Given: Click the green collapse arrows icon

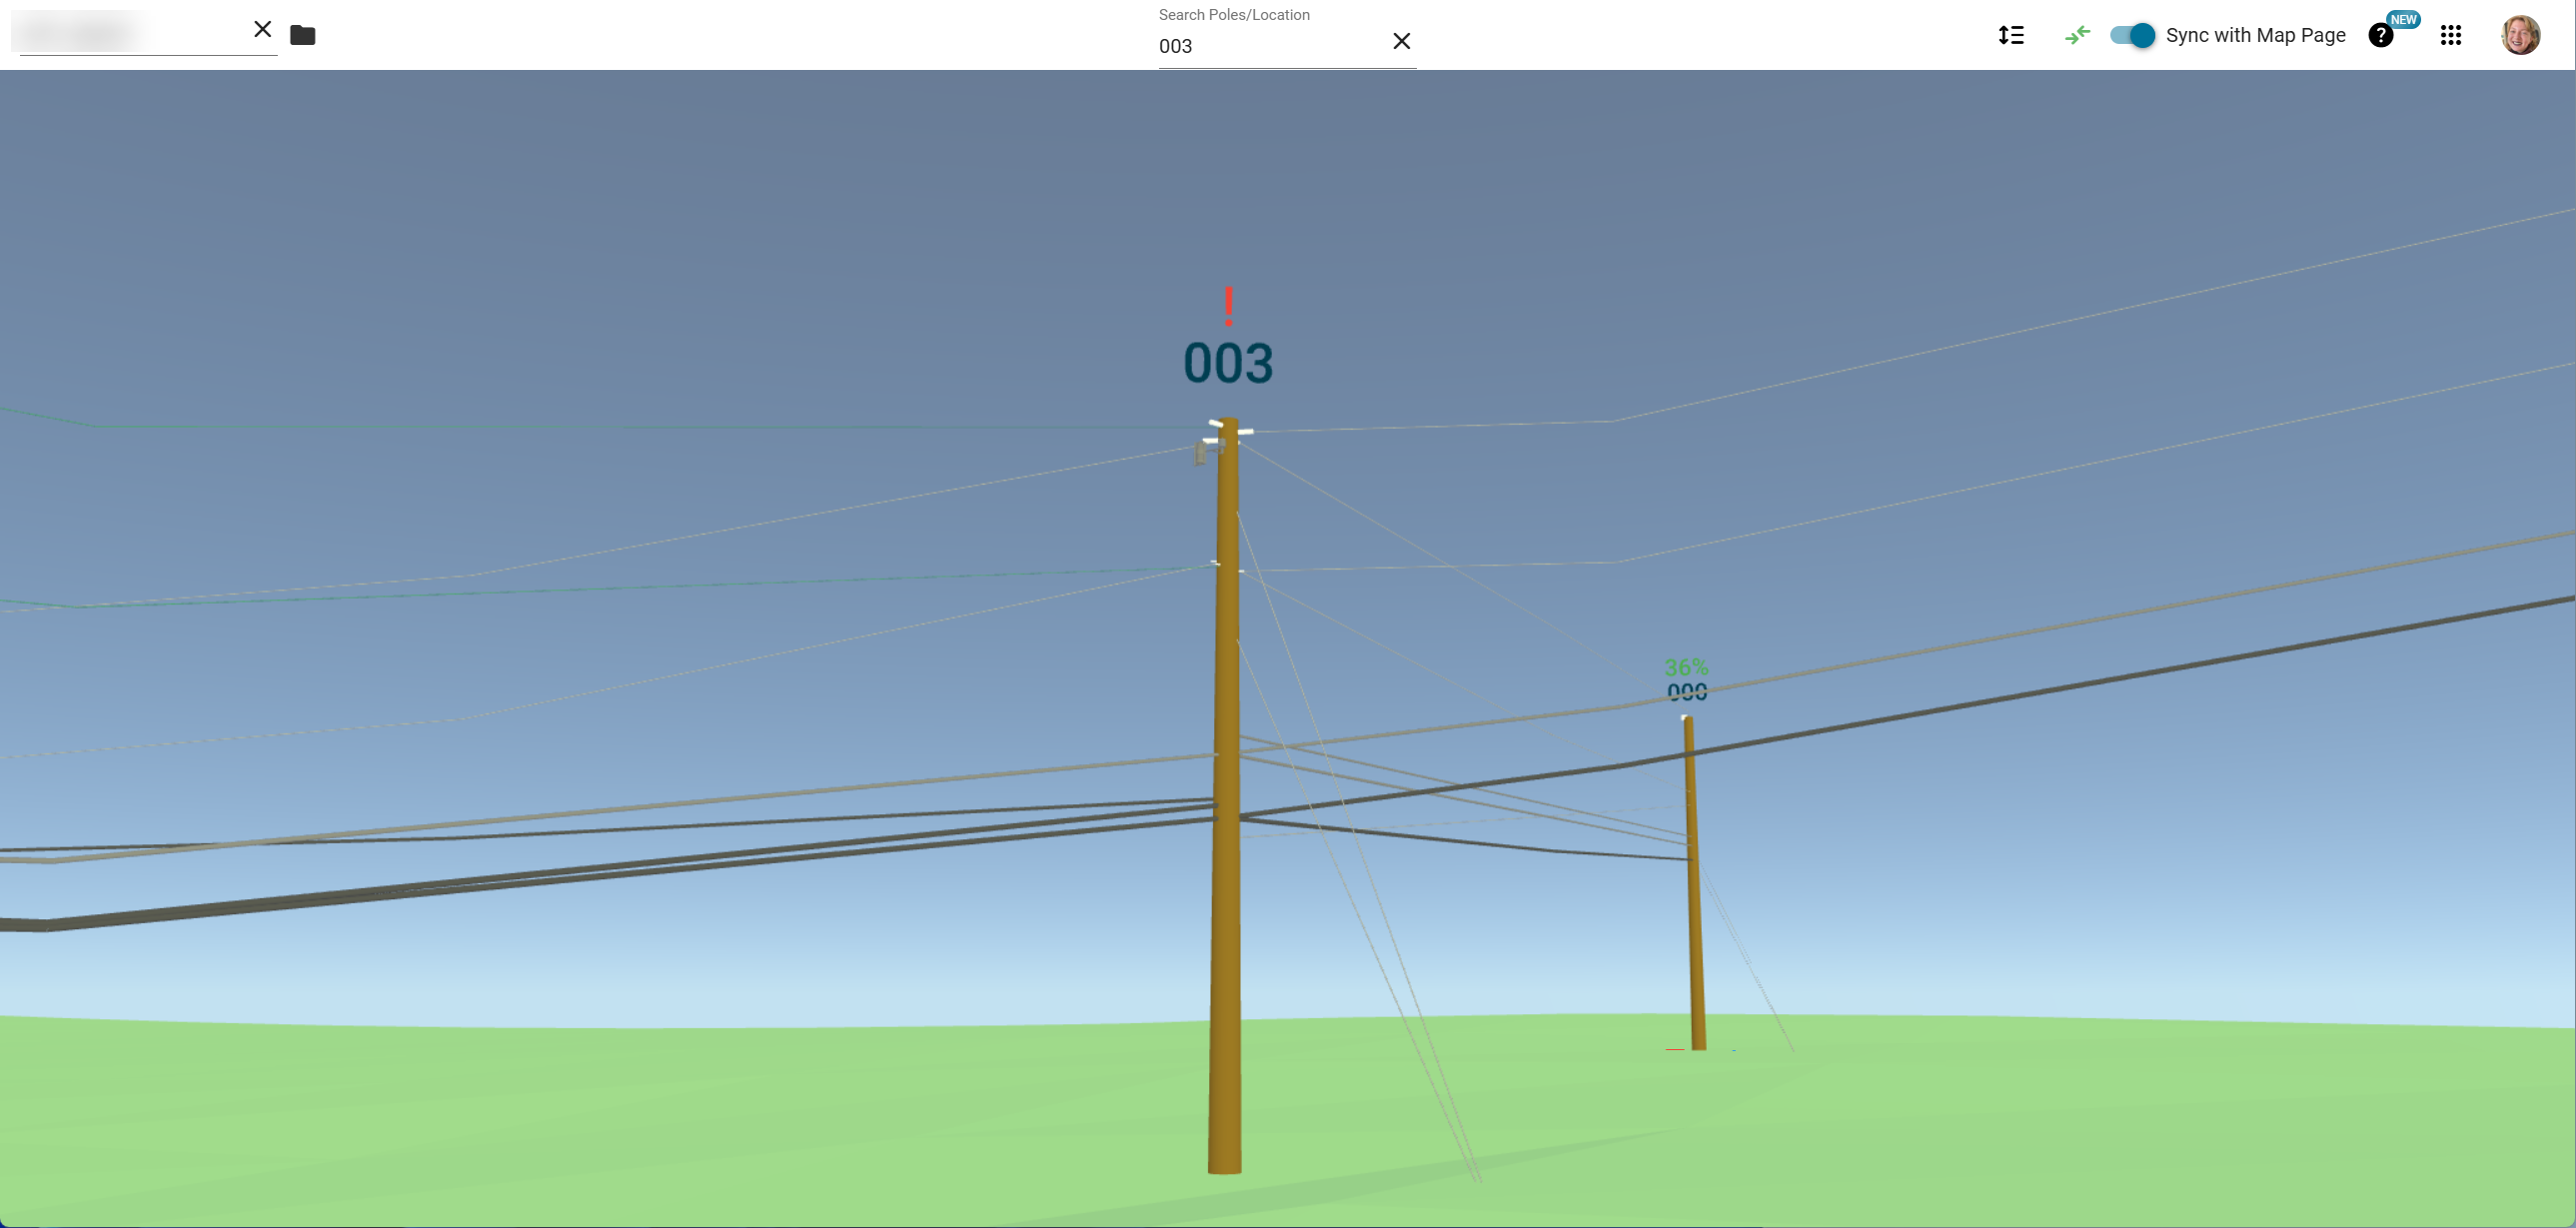Looking at the screenshot, I should click(2077, 36).
